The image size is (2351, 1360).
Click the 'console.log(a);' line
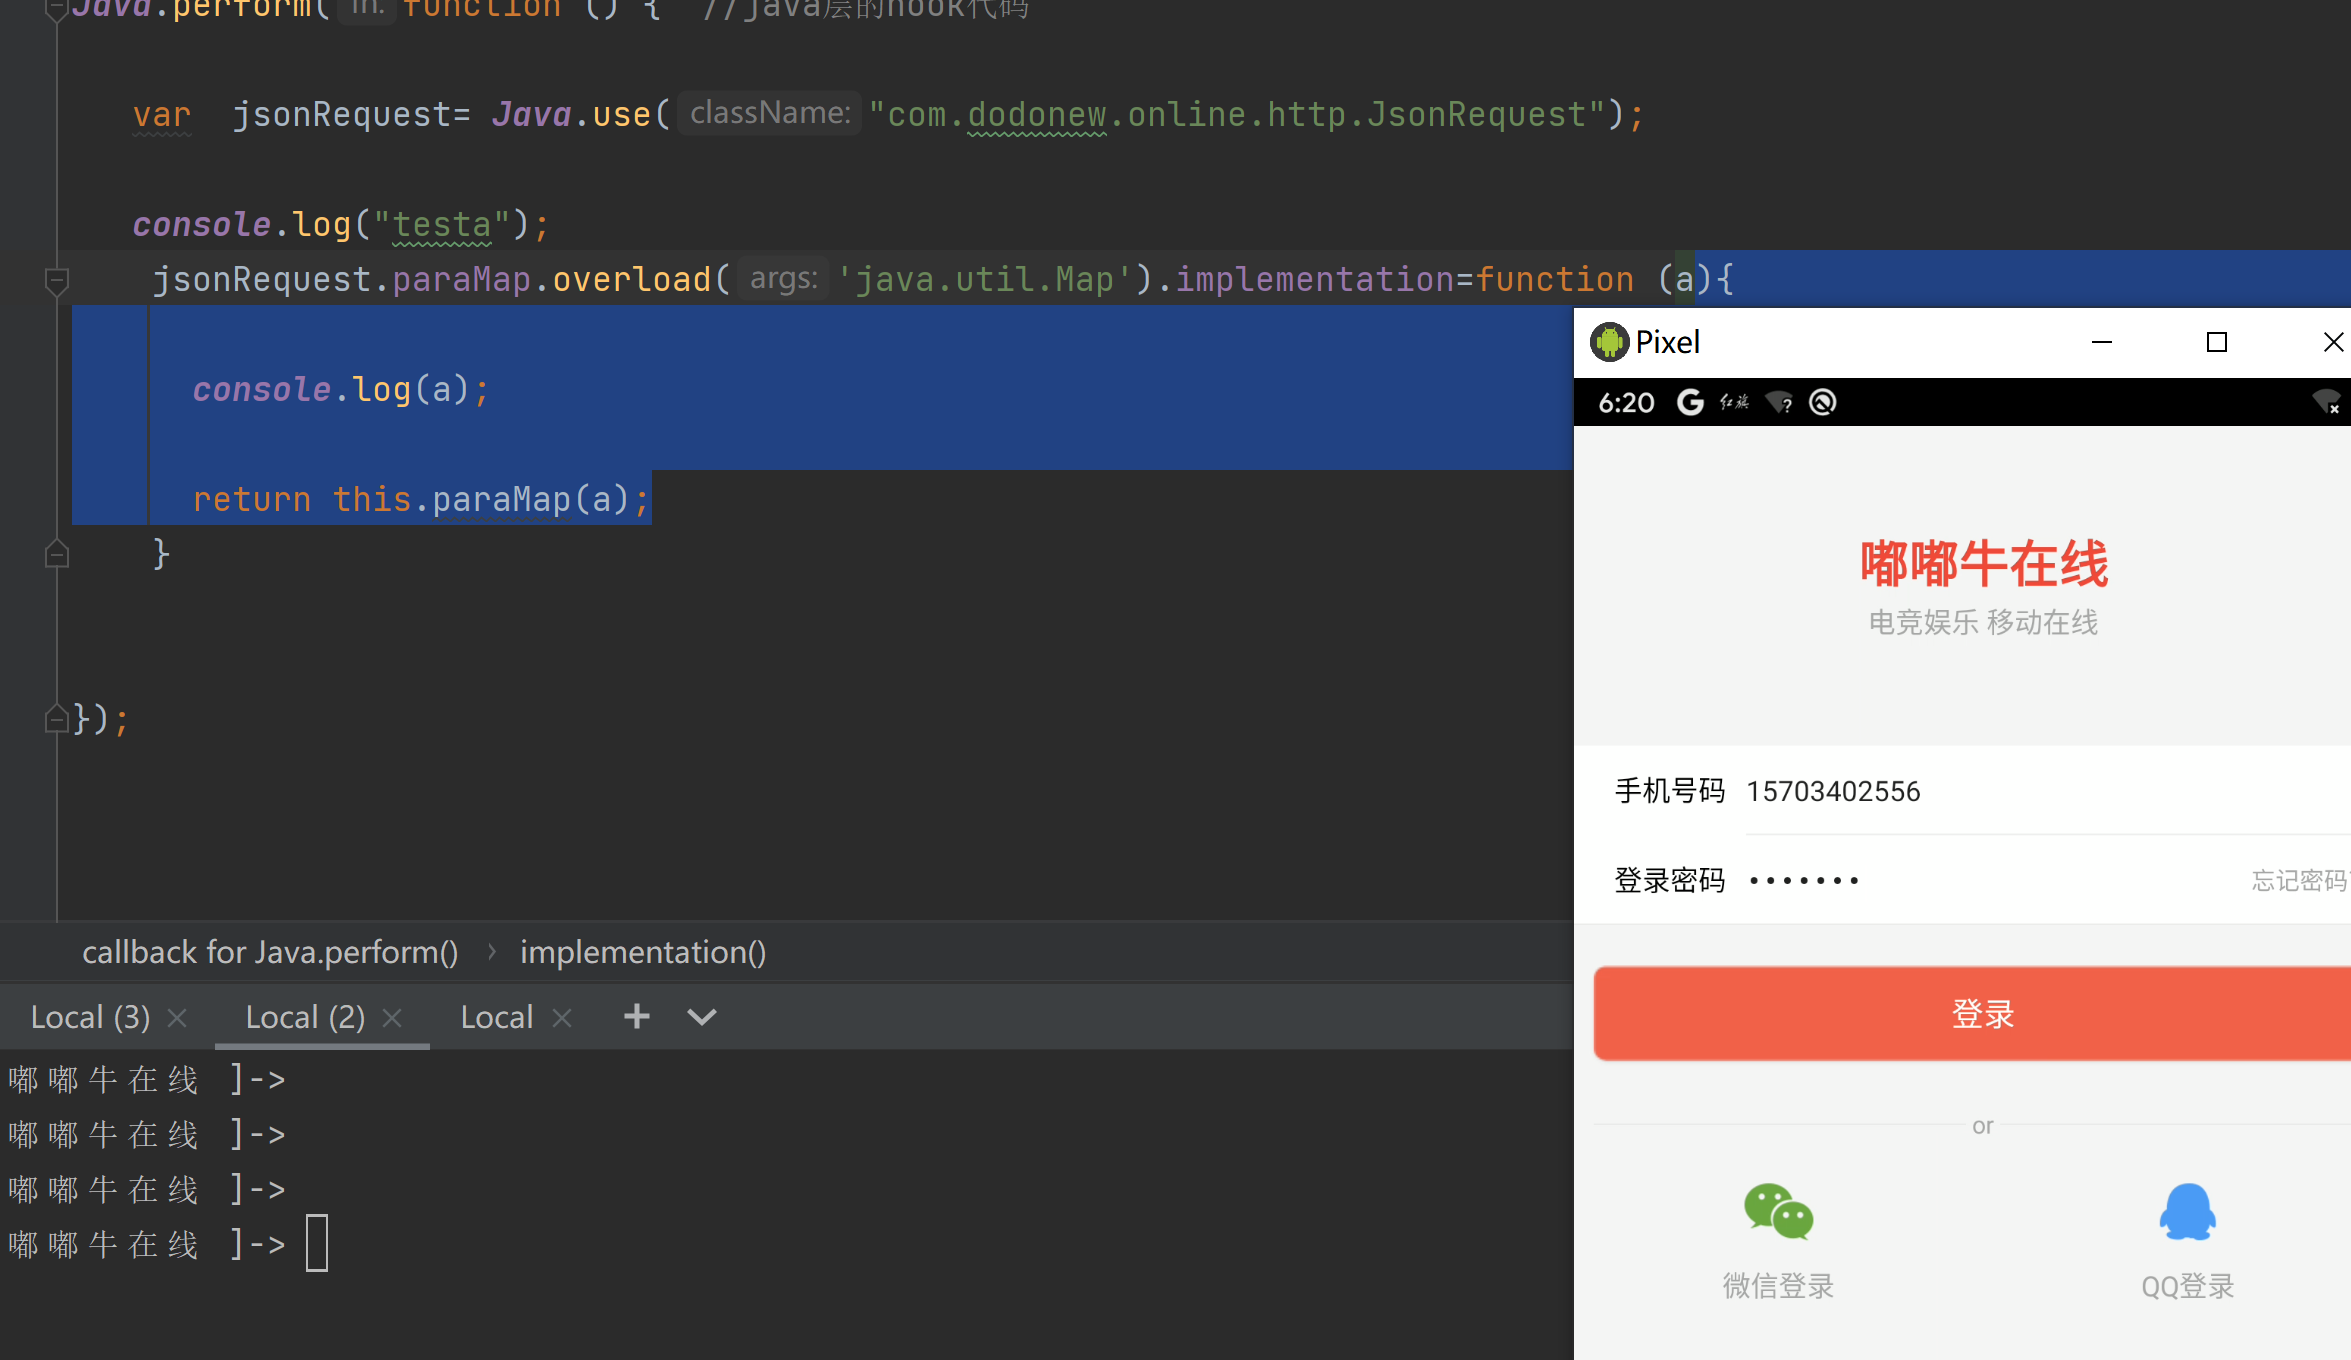(x=341, y=390)
